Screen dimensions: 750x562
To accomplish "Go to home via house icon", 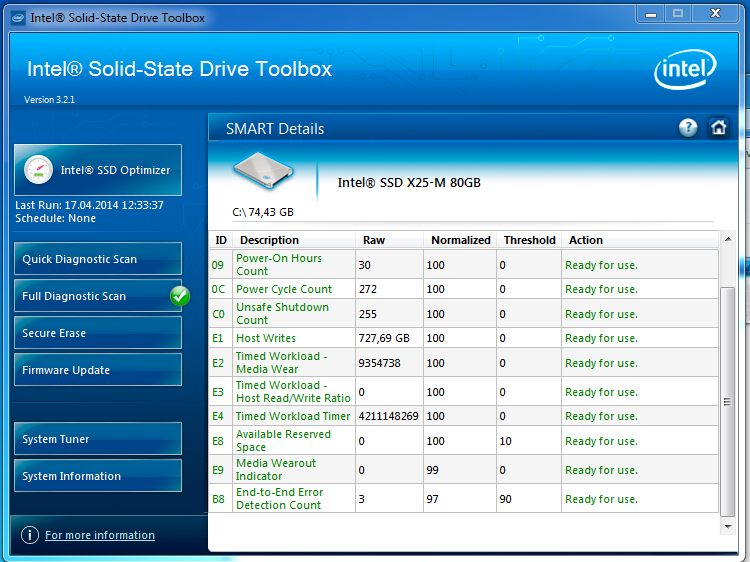I will click(x=718, y=128).
